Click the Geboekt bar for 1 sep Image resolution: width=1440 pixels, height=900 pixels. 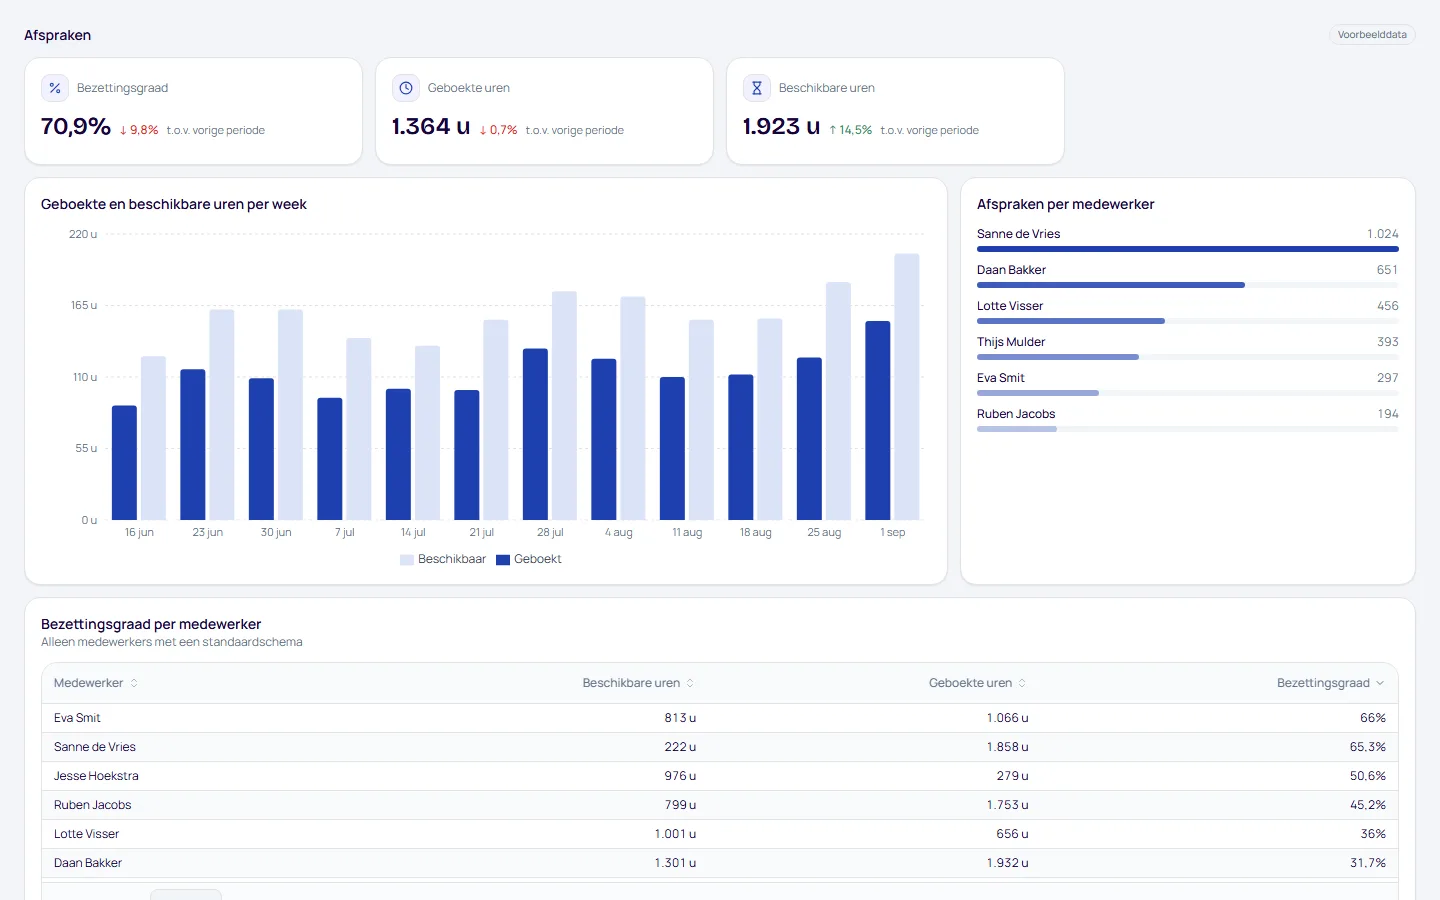tap(878, 420)
